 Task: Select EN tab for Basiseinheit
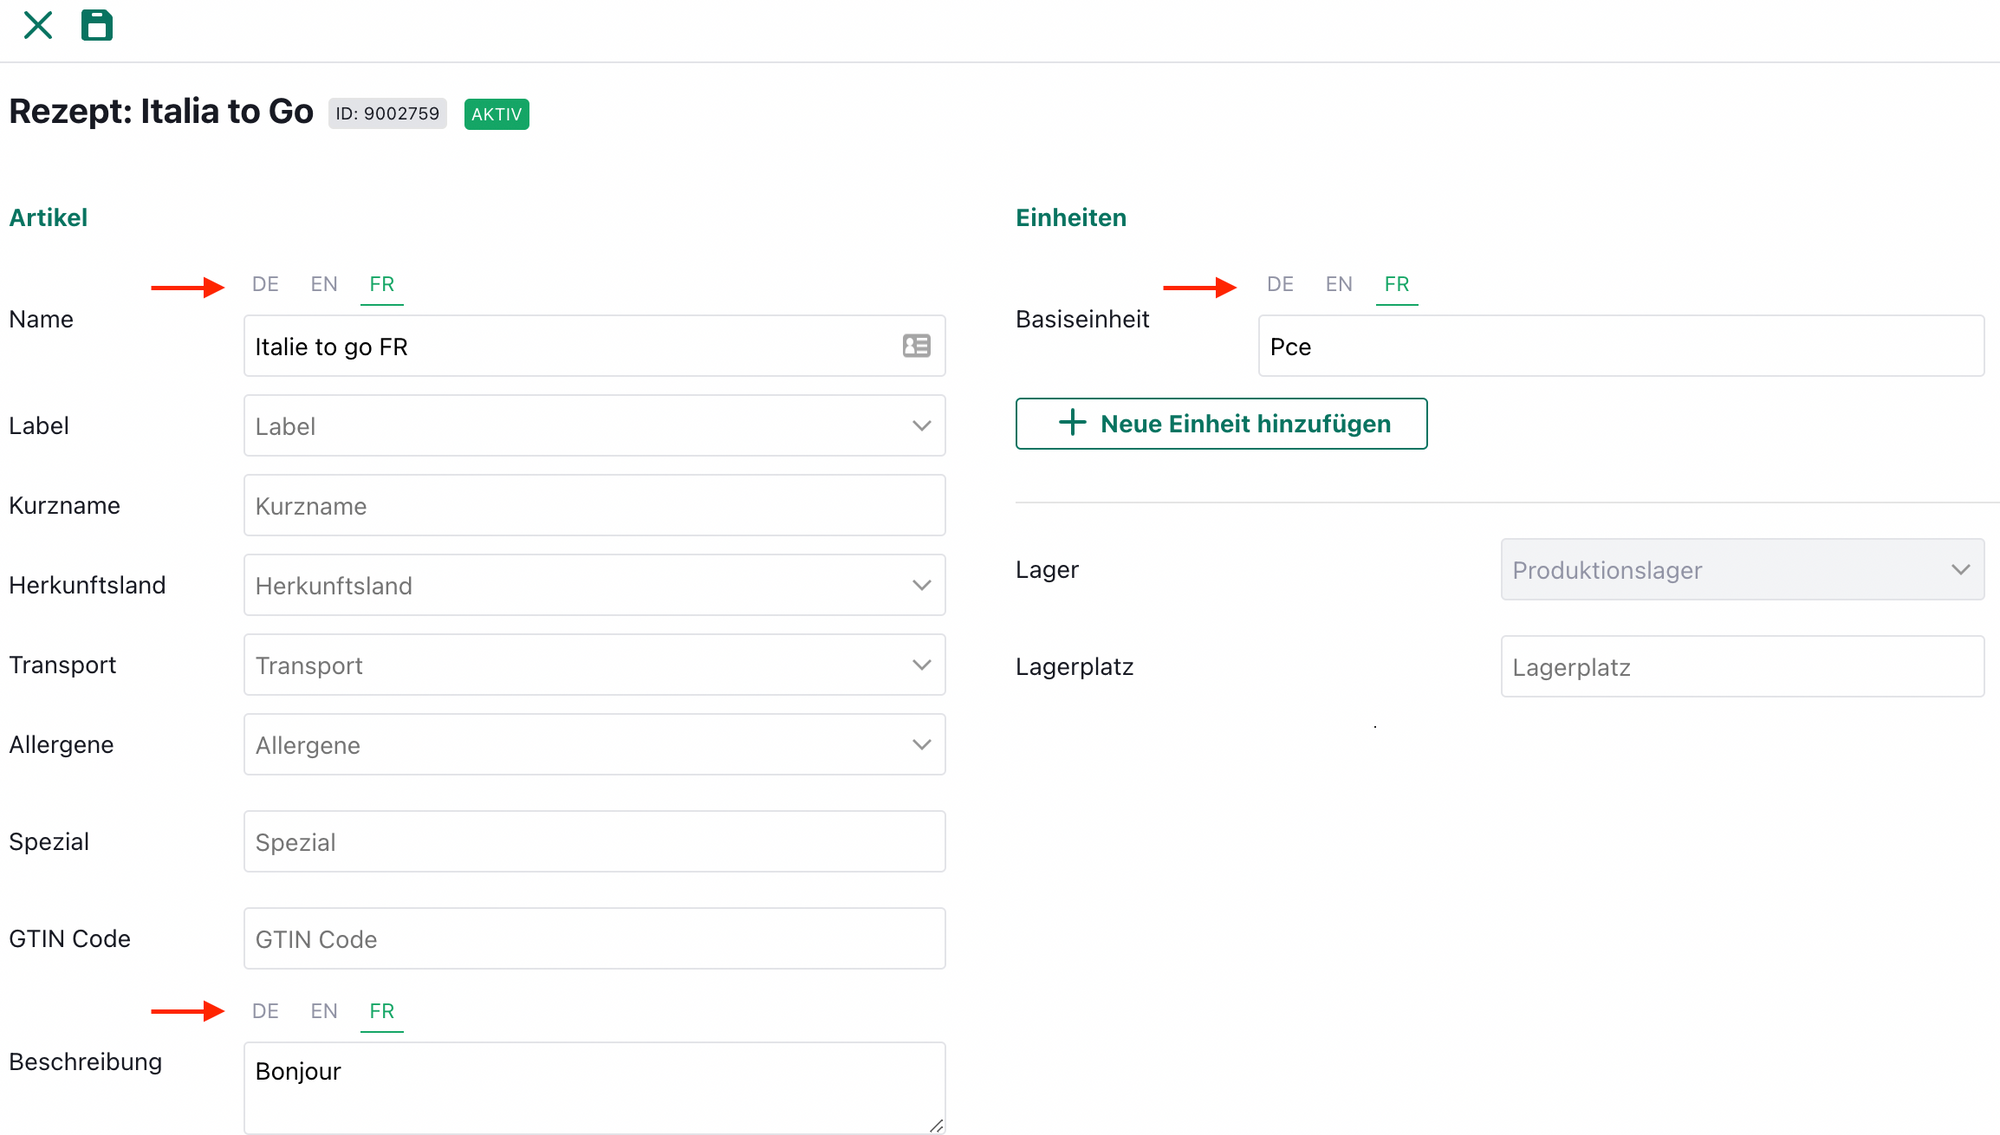pyautogui.click(x=1338, y=284)
